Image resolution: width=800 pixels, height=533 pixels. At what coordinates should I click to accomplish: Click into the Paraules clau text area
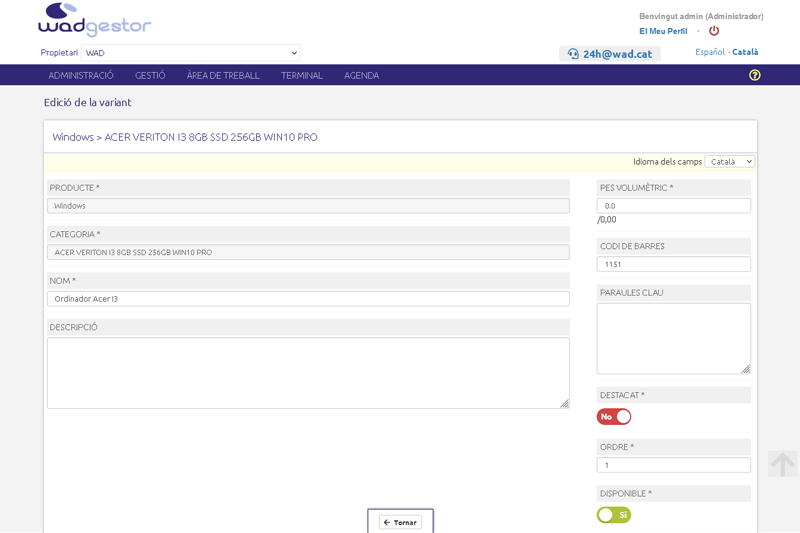pos(673,339)
